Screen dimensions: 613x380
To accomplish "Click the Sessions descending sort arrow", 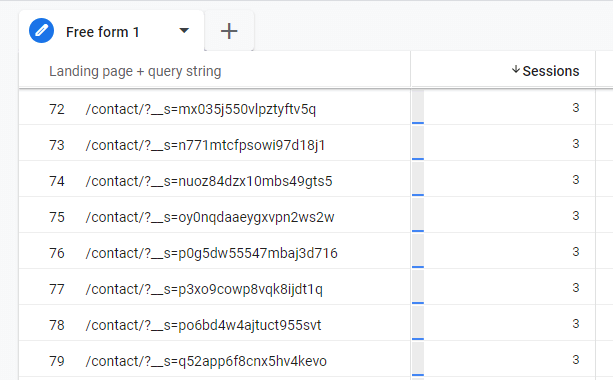I will 516,70.
